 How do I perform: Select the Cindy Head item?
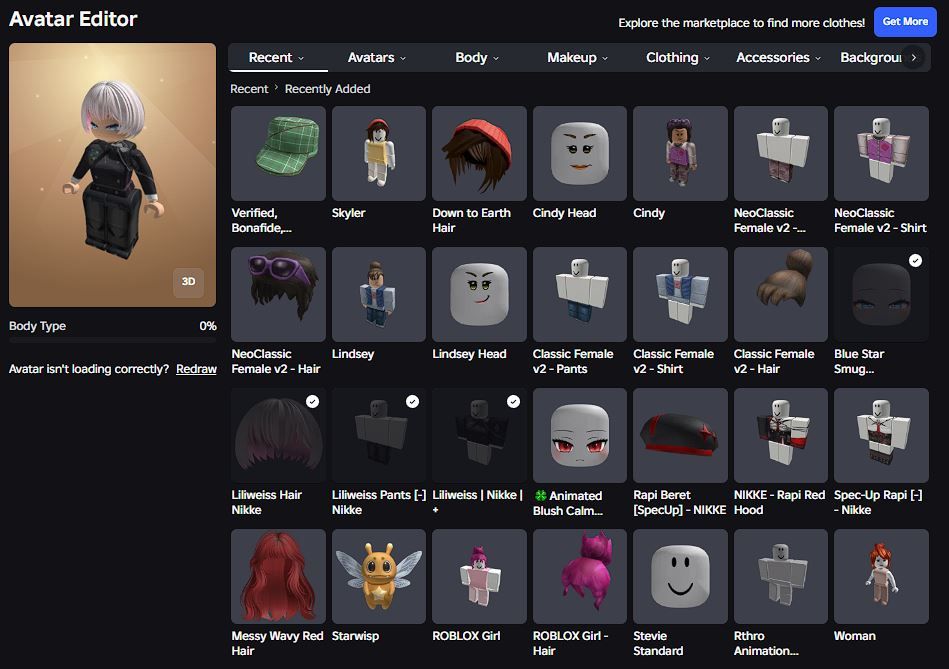point(580,153)
